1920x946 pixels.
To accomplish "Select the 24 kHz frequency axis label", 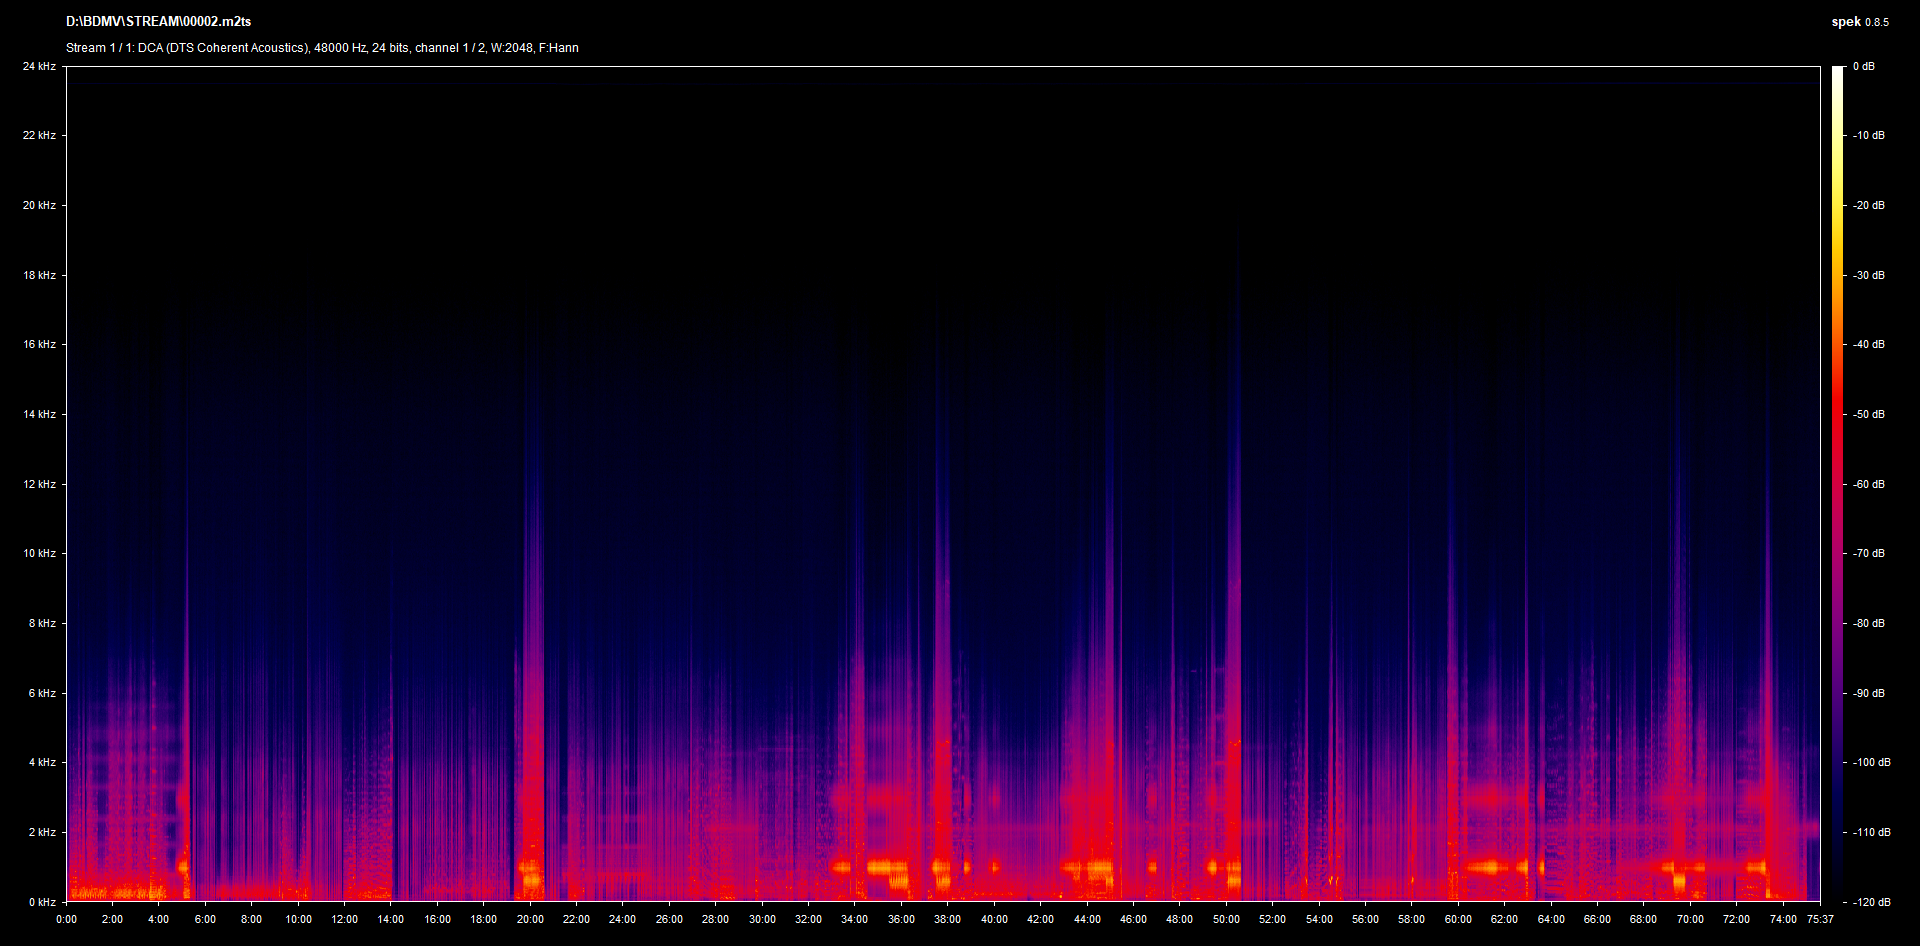I will click(x=40, y=66).
